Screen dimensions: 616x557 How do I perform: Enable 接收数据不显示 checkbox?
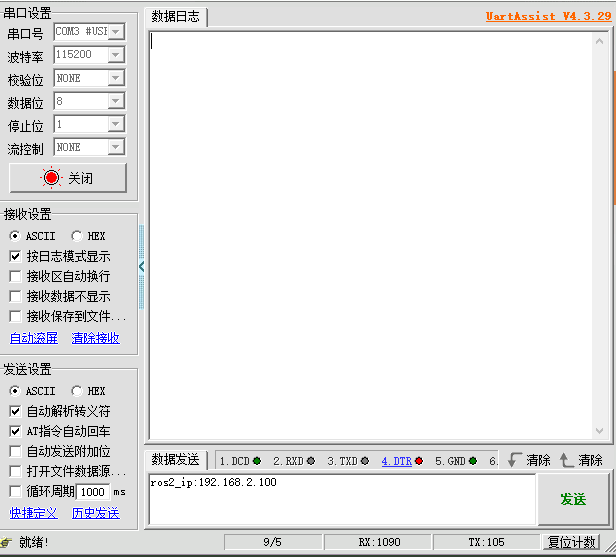pyautogui.click(x=15, y=296)
